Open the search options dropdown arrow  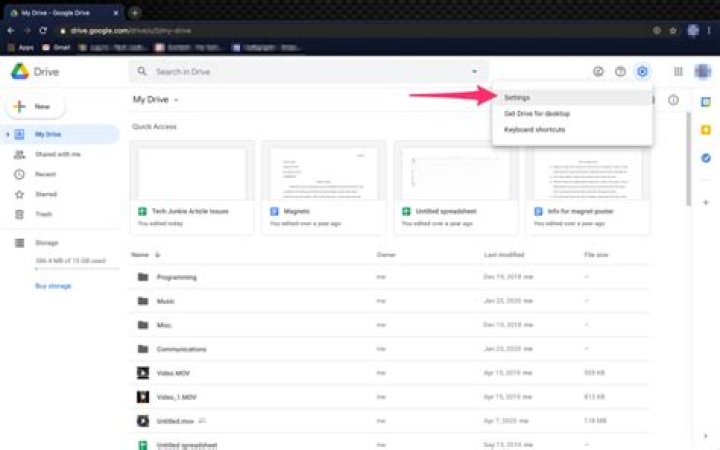[474, 72]
